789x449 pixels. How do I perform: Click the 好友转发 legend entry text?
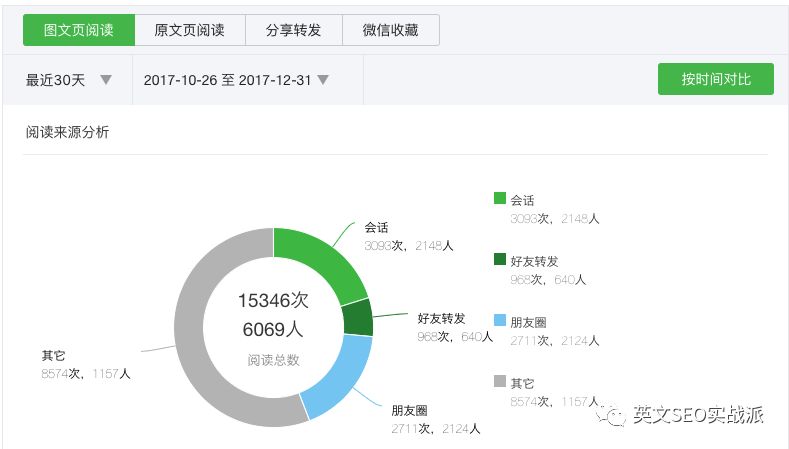(534, 261)
